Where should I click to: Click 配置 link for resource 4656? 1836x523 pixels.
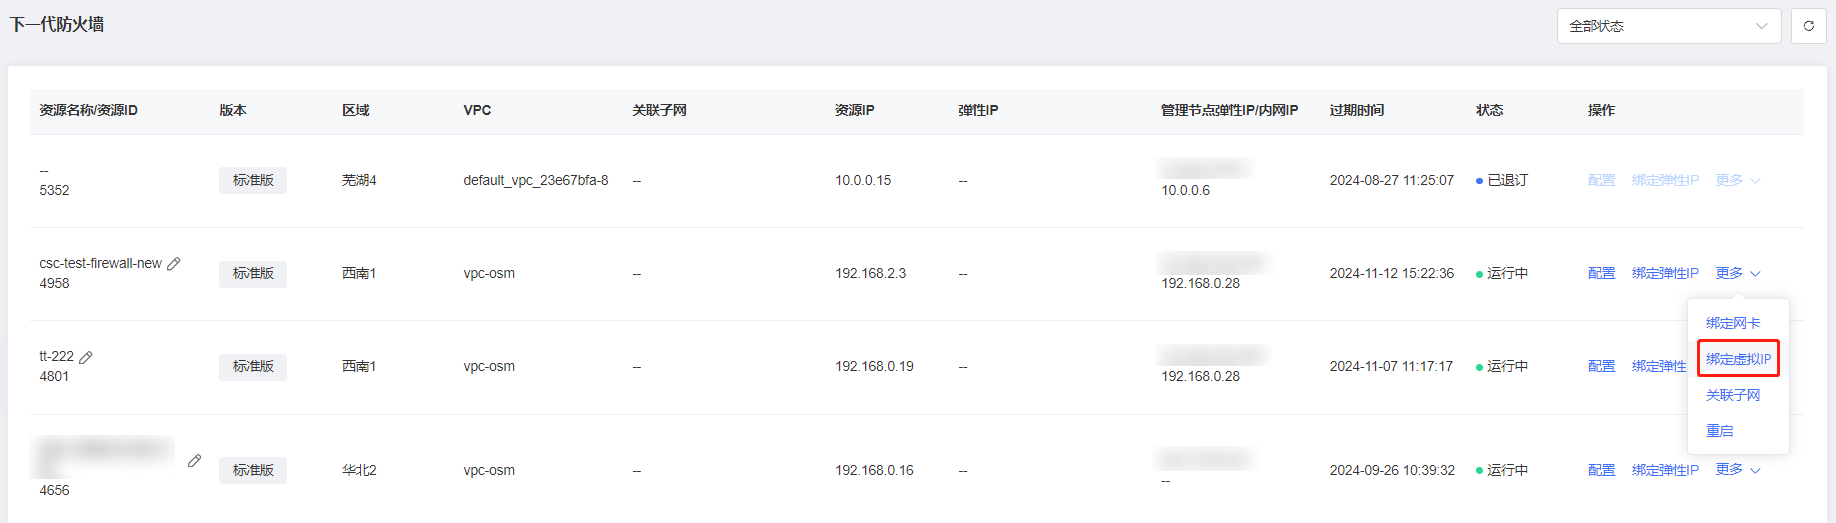tap(1601, 470)
